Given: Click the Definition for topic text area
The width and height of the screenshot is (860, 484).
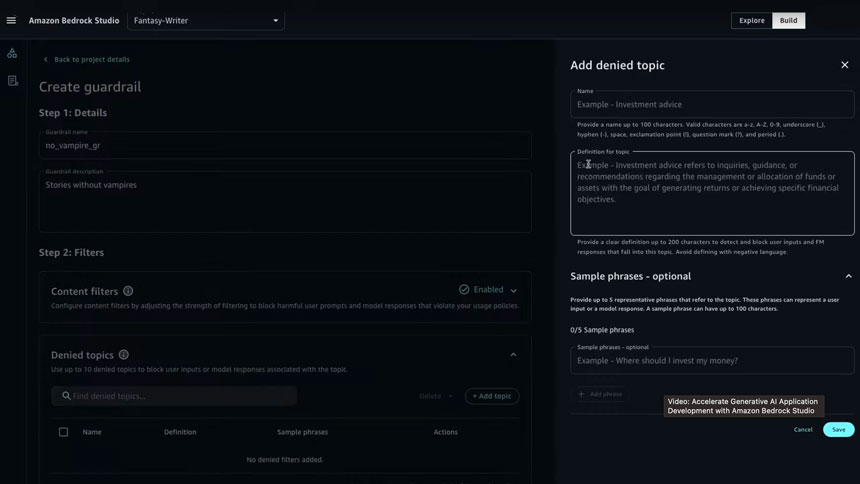Looking at the screenshot, I should pos(712,193).
